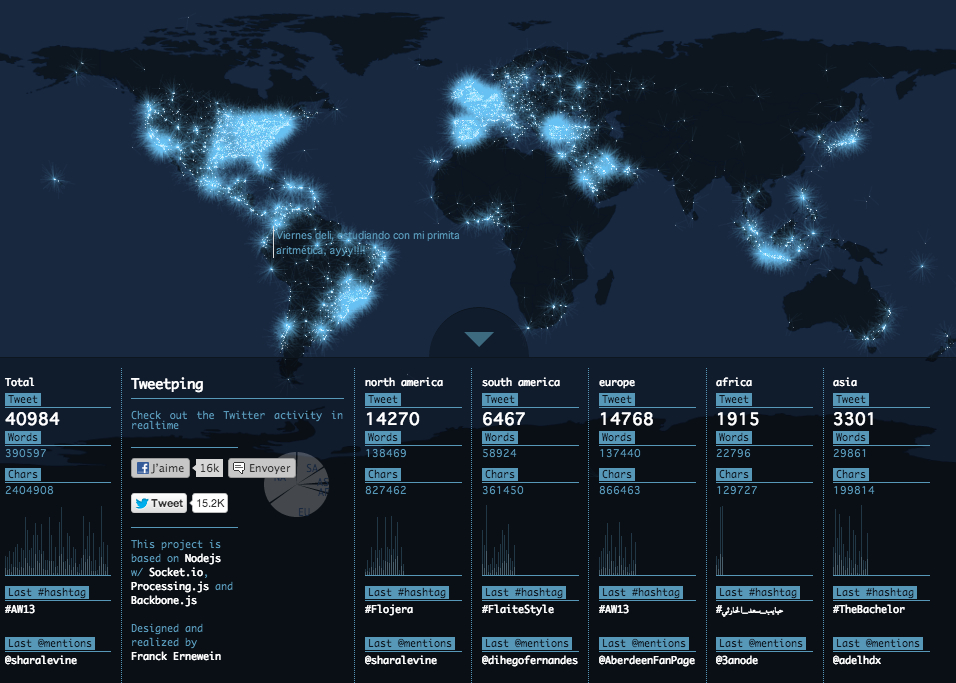Click hashtag #Flojera
Viewport: 956px width, 683px height.
coord(388,609)
